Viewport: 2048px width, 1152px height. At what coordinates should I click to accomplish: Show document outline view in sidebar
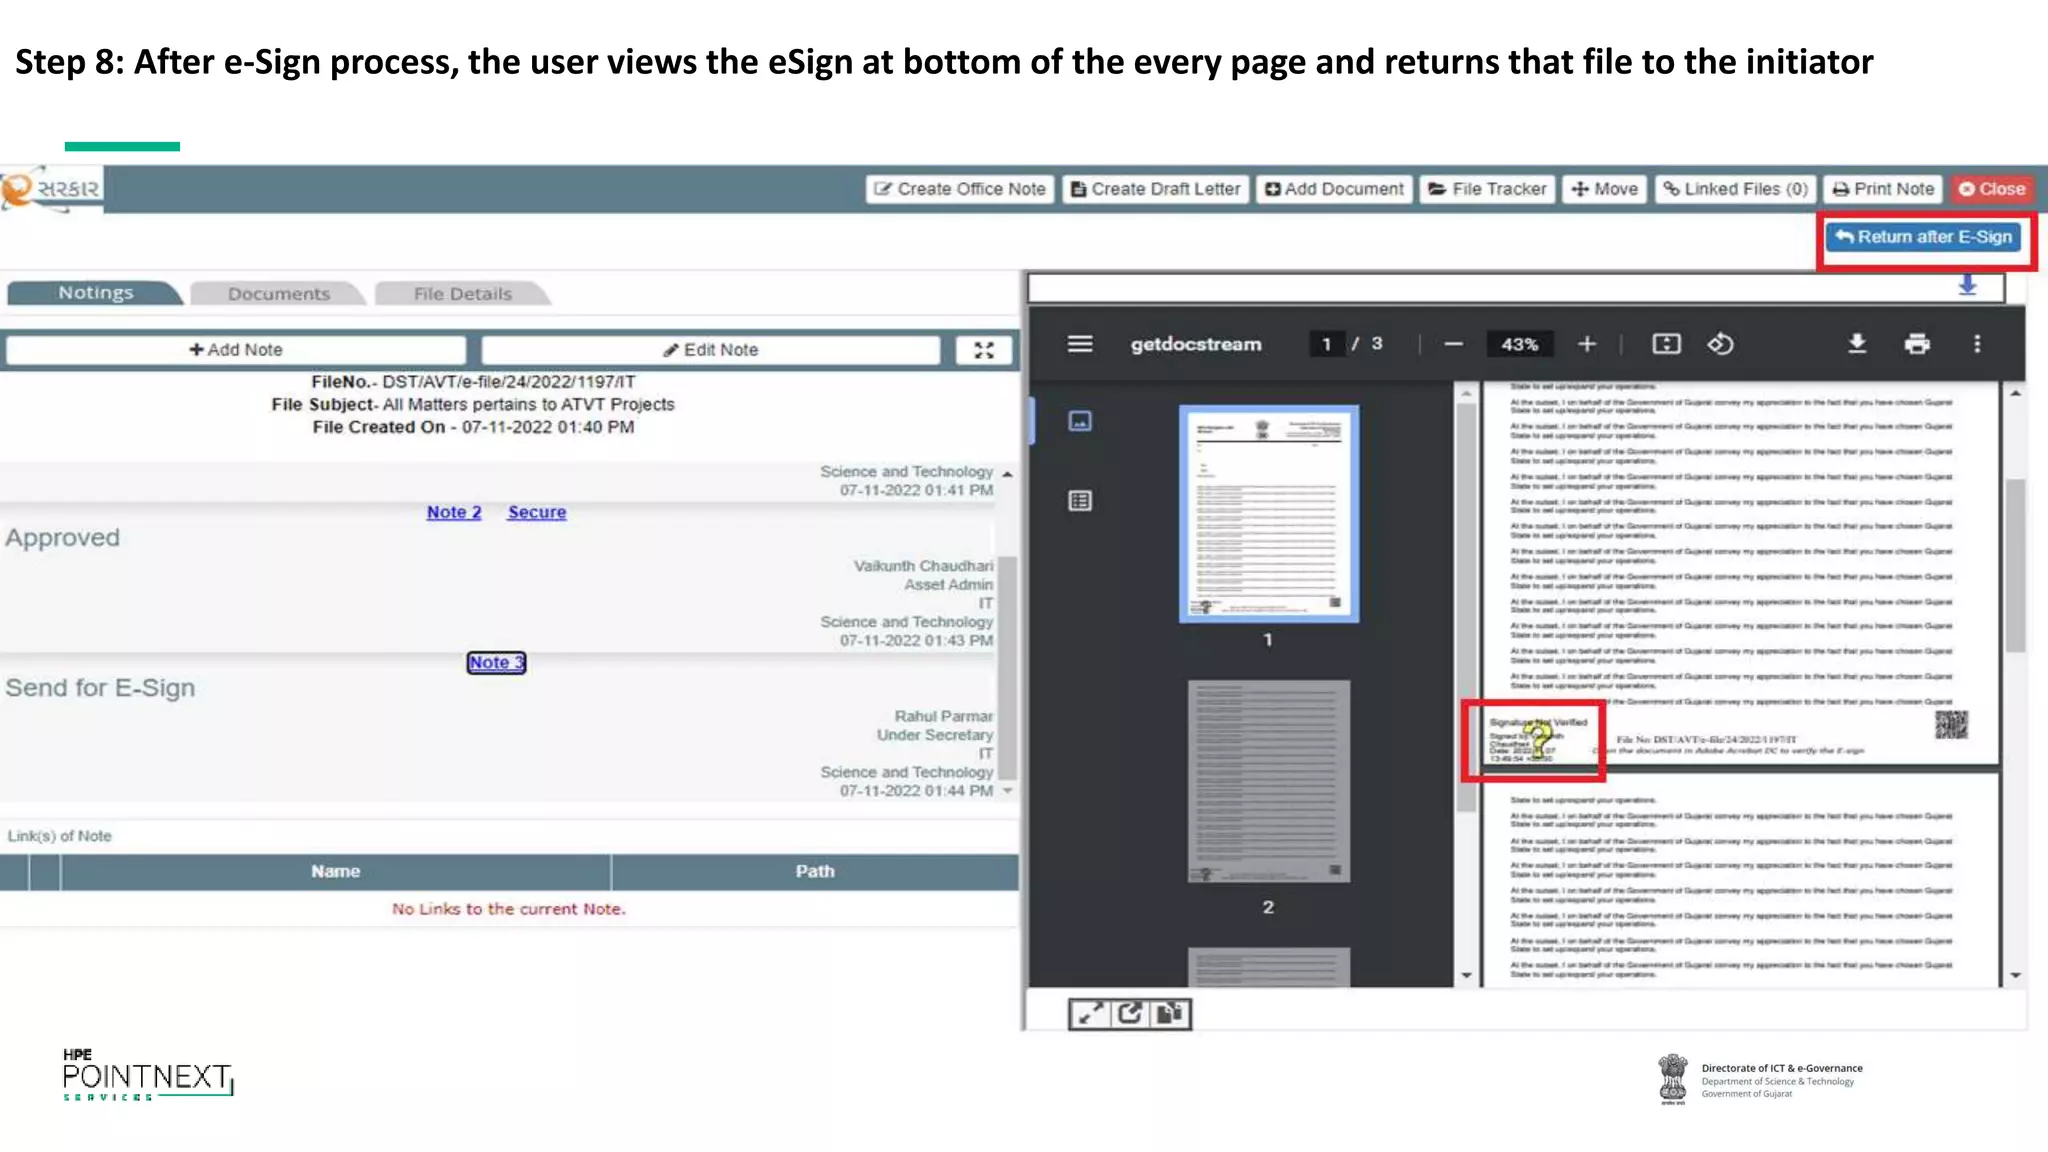[1080, 501]
